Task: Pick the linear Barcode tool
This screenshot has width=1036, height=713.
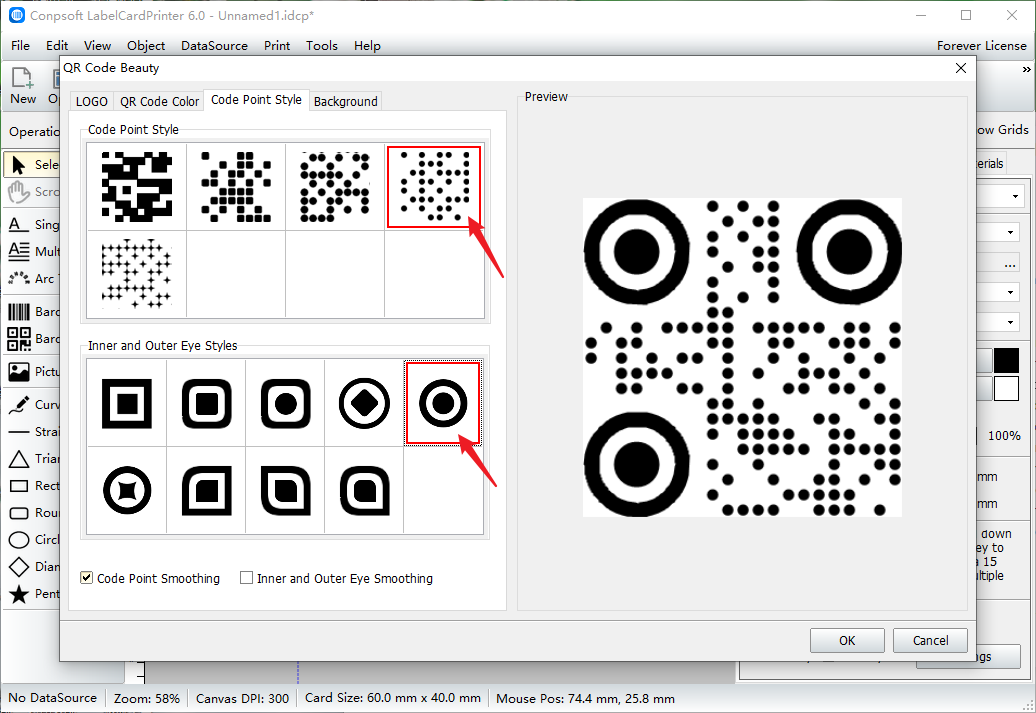Action: 32,311
